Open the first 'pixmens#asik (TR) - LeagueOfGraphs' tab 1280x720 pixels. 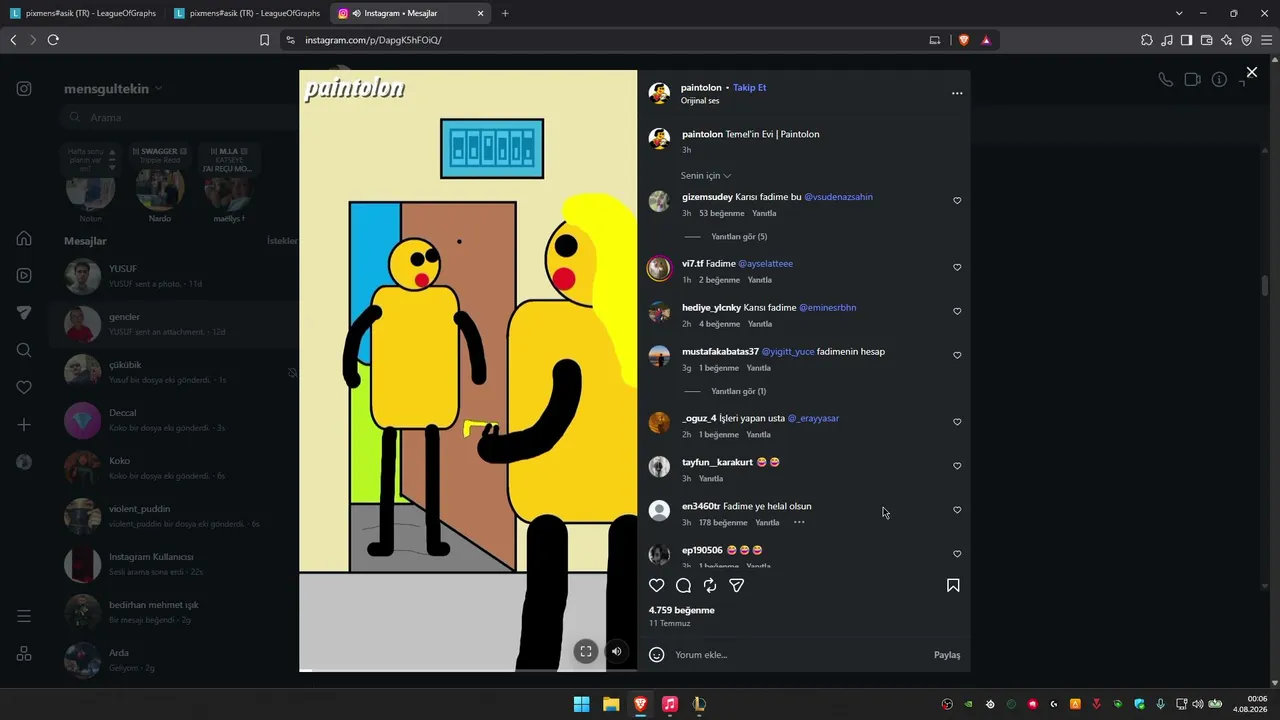tap(82, 13)
